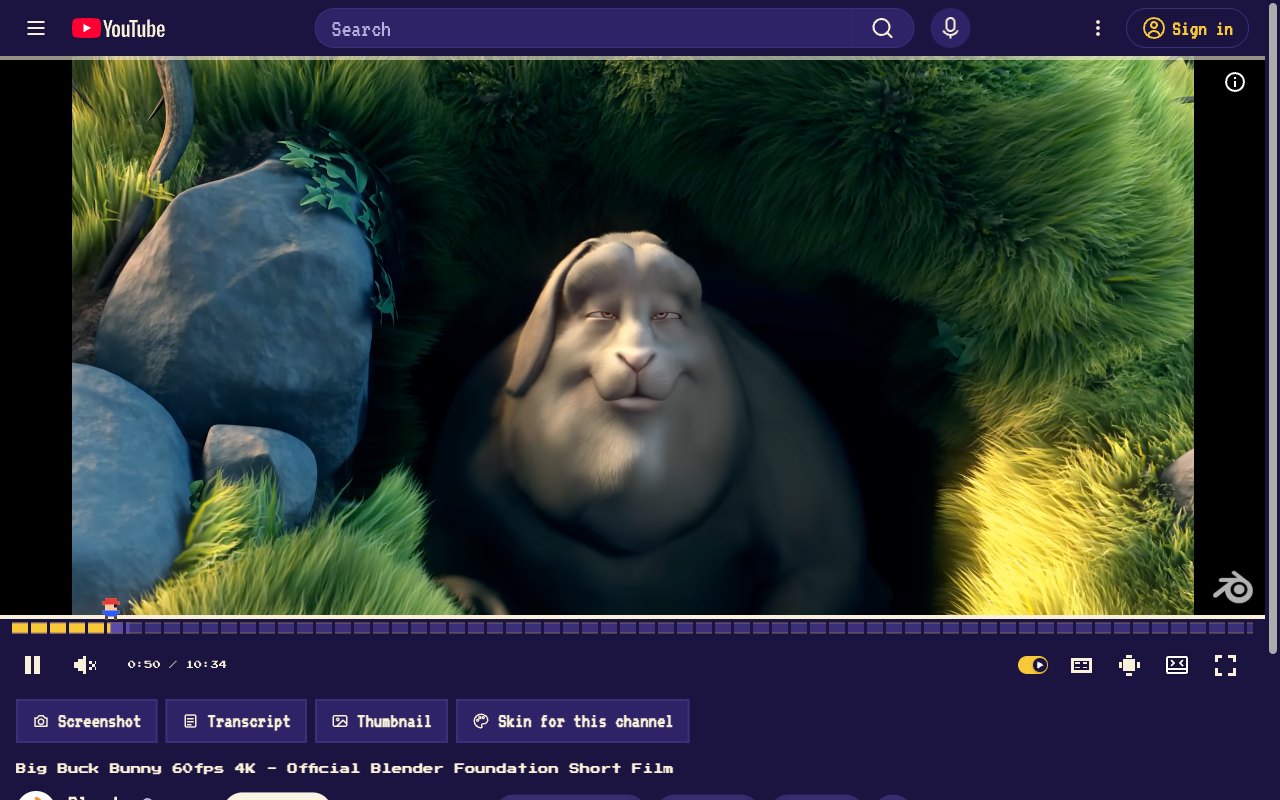
Task: Pause the video
Action: [32, 665]
